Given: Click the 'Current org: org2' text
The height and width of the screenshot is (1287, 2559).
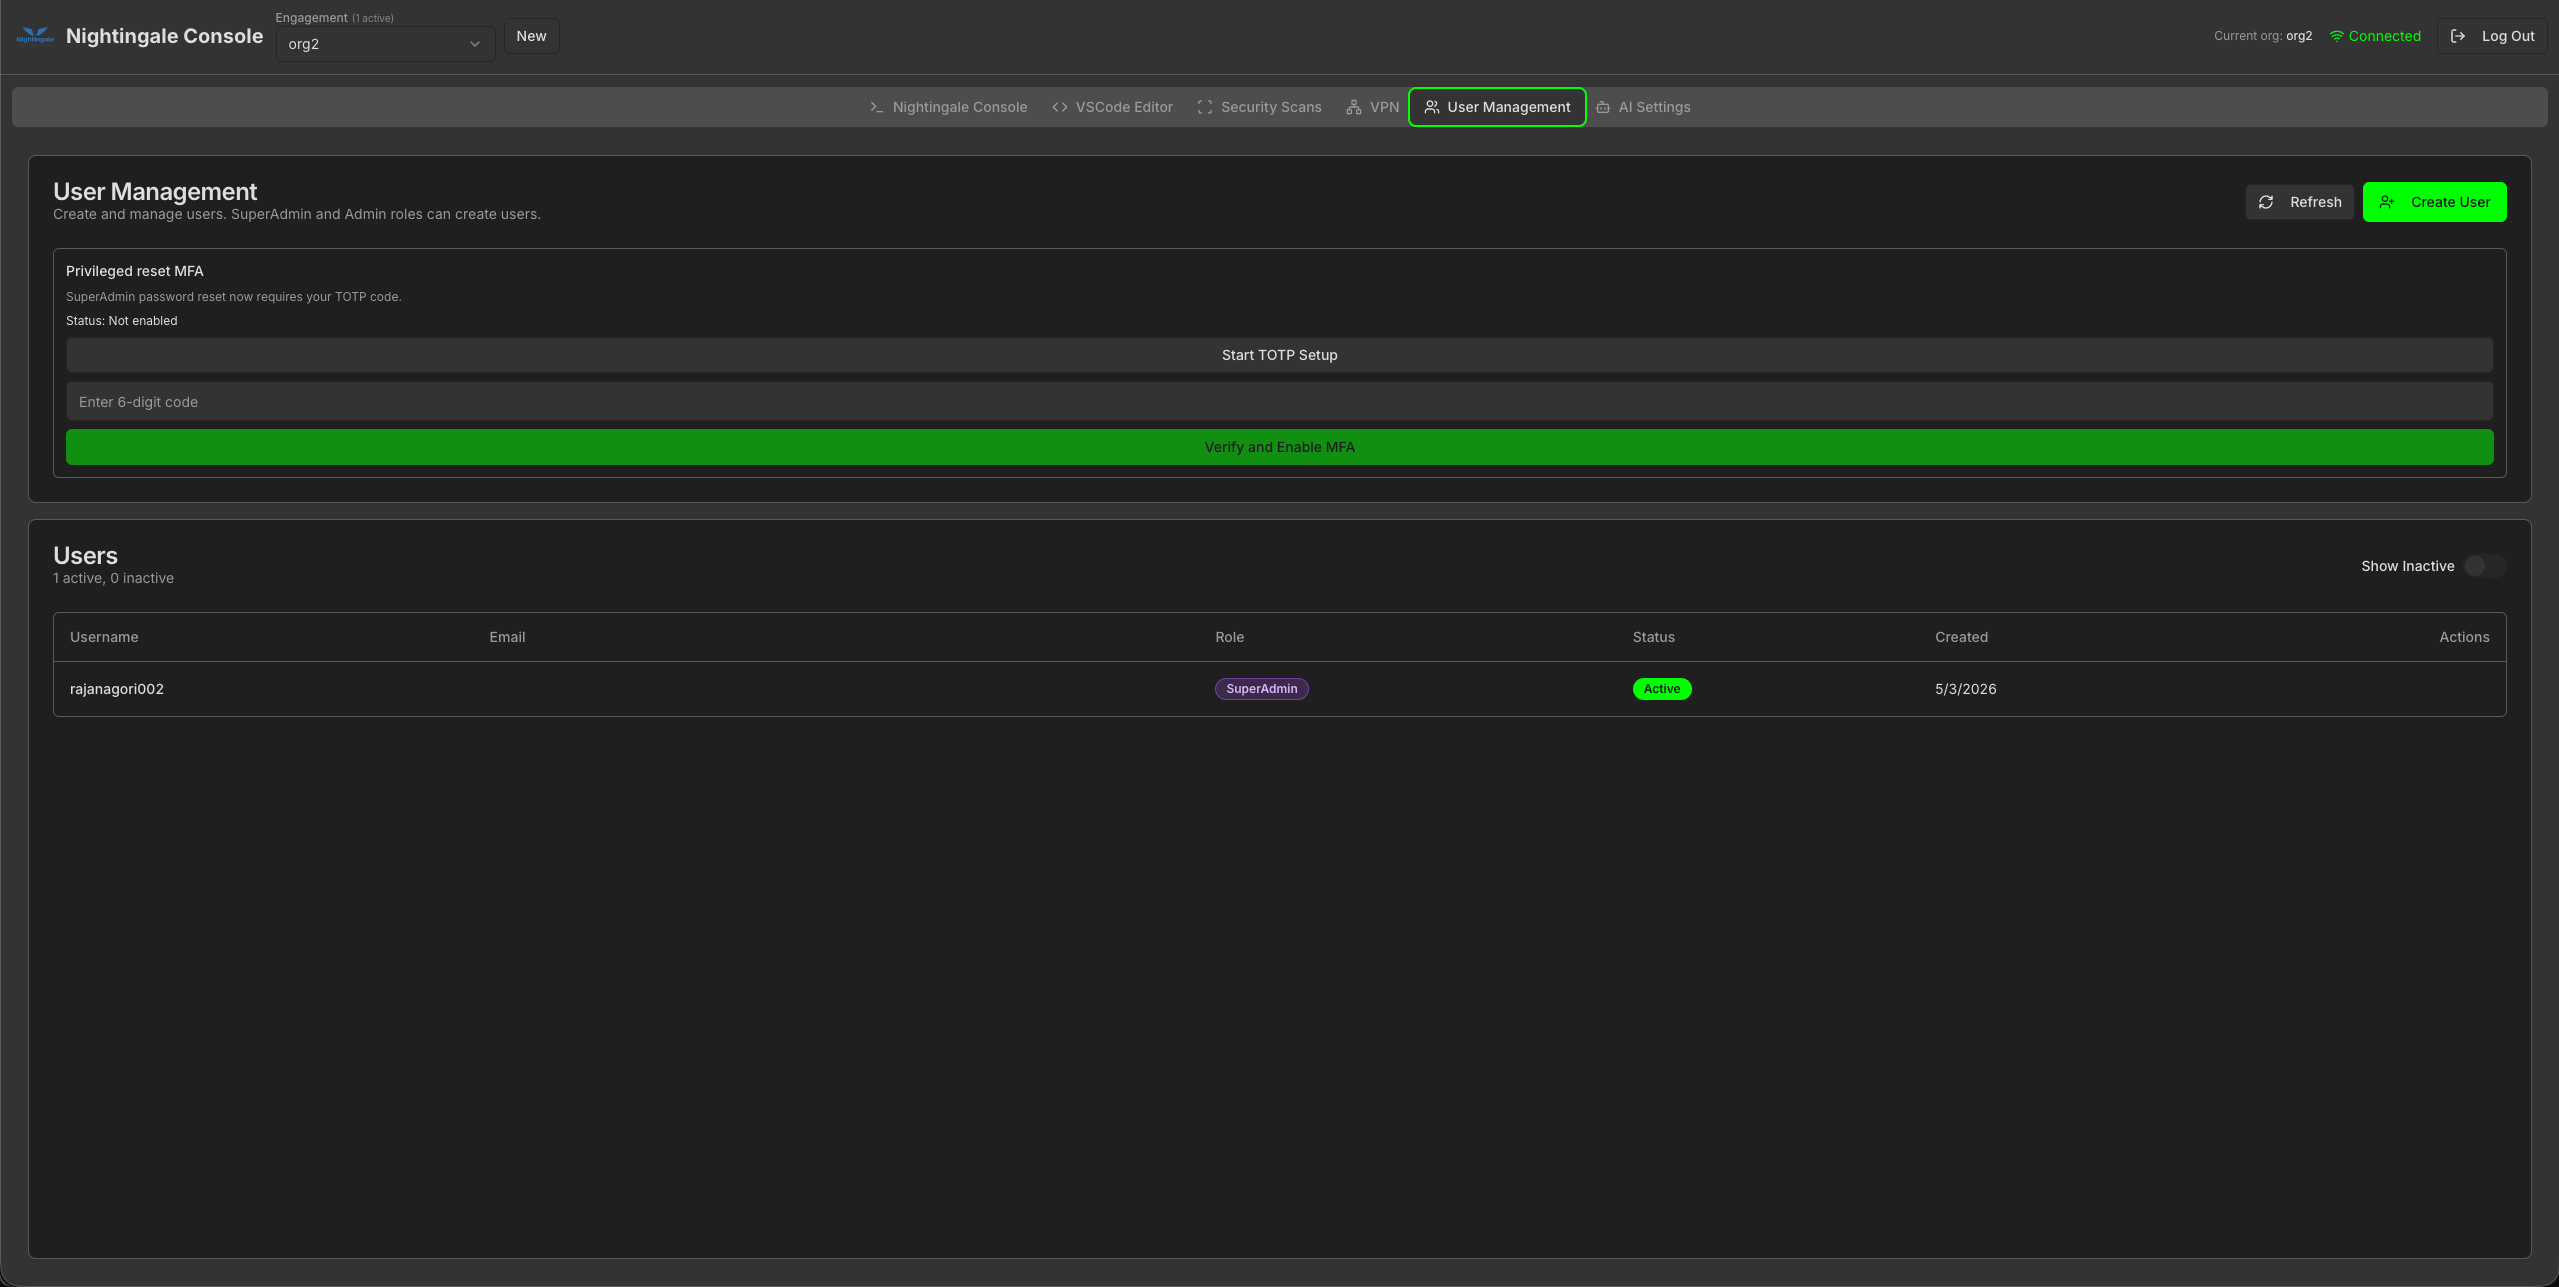Looking at the screenshot, I should pyautogui.click(x=2262, y=36).
